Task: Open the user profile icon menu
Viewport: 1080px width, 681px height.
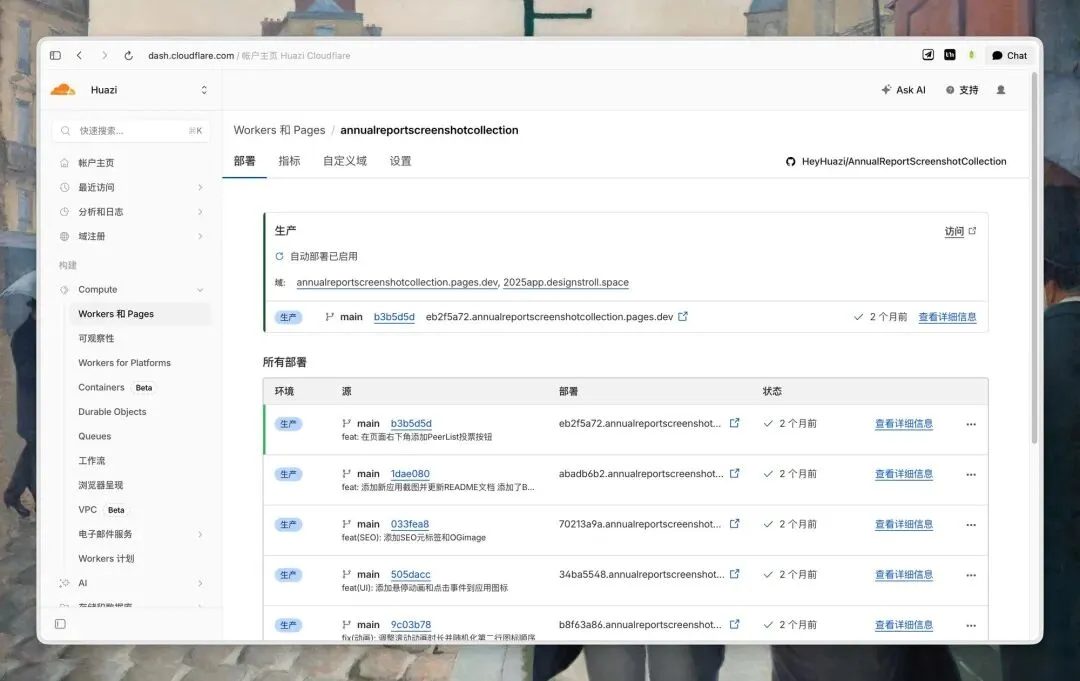Action: (x=1001, y=90)
